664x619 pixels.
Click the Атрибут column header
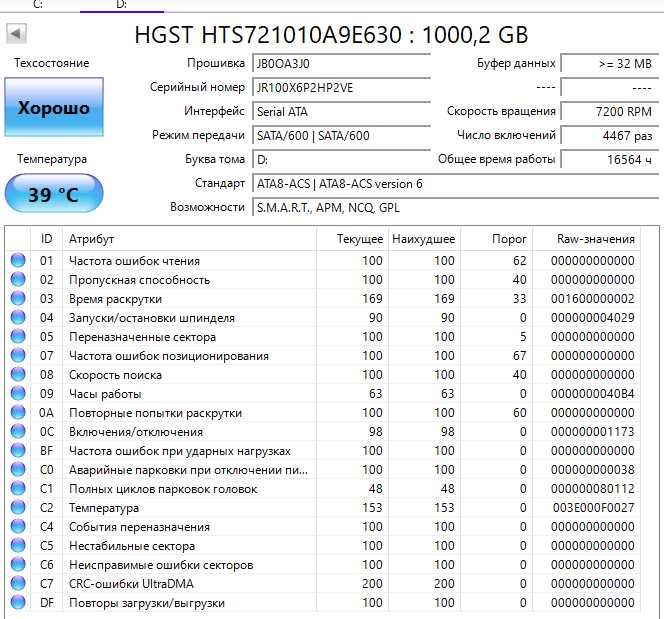pos(189,239)
